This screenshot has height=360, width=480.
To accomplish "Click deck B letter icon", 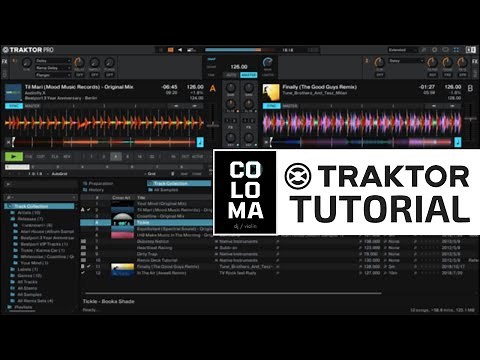I will (x=470, y=89).
